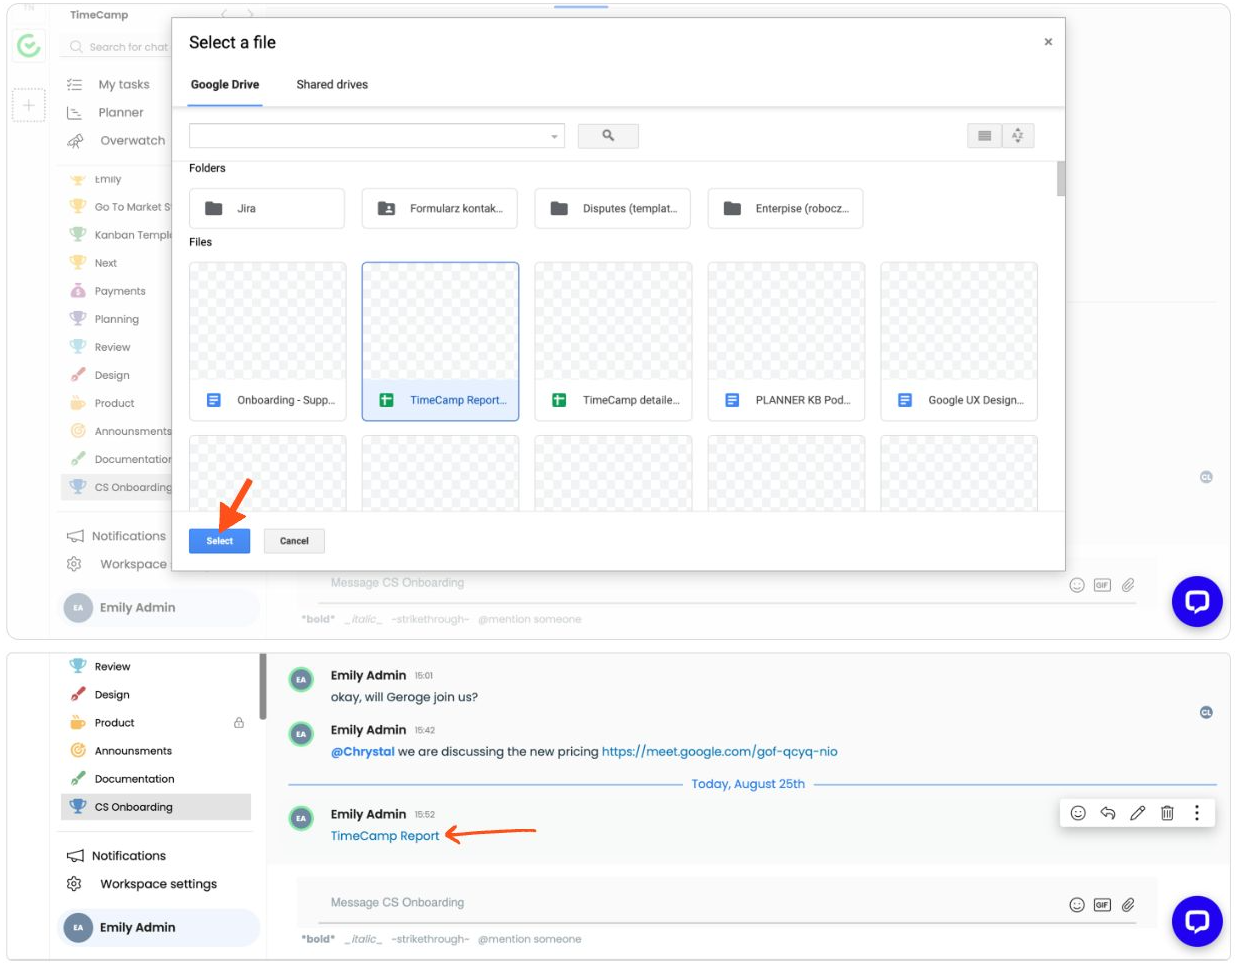Click the gear icon beside Workspace settings
1237x964 pixels.
tap(74, 884)
